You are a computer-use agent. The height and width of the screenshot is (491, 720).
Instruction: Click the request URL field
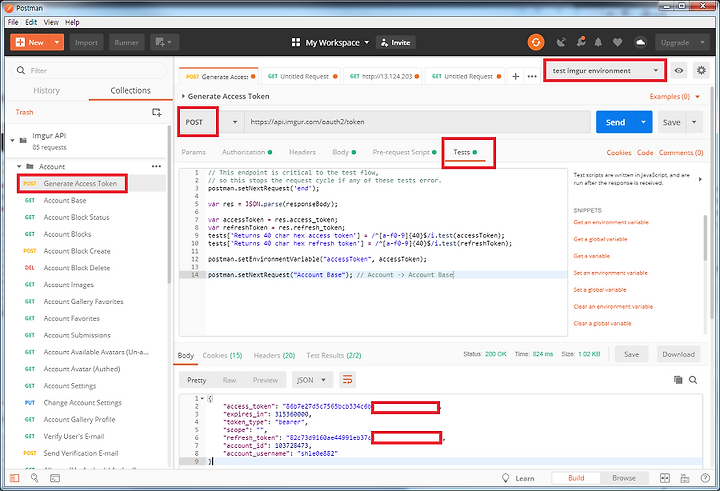pos(417,122)
